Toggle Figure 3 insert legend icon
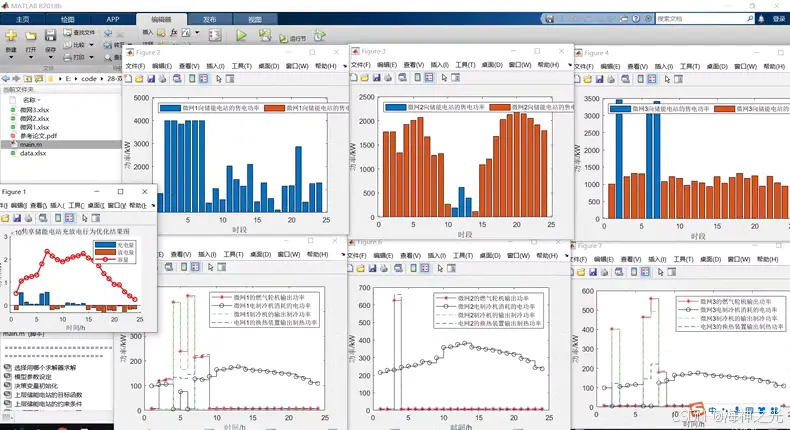Image resolution: width=790 pixels, height=430 pixels. pyautogui.click(x=429, y=78)
